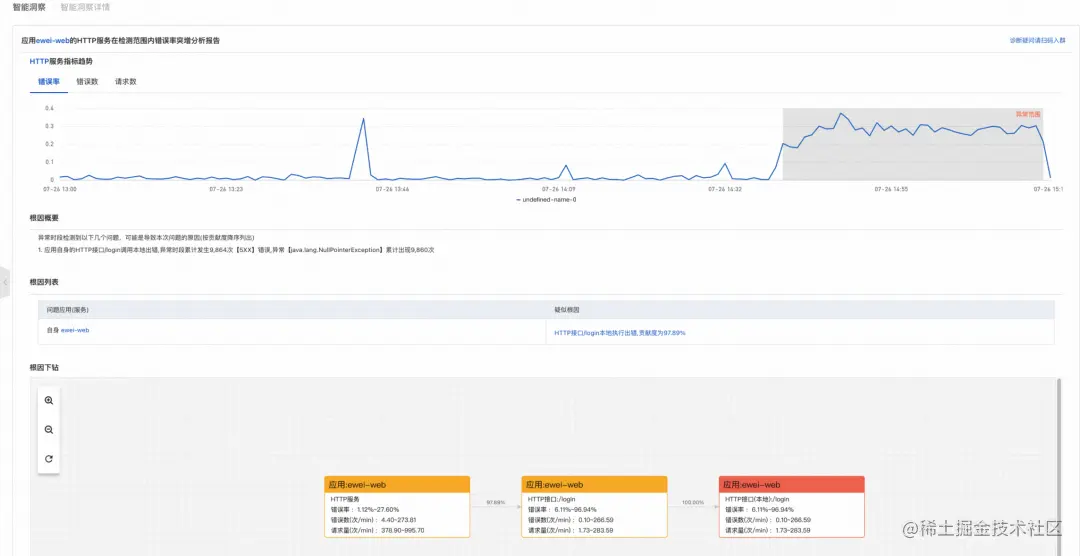This screenshot has height=556, width=1080.
Task: Click the 问题应用(服务) column header
Action: click(x=68, y=310)
